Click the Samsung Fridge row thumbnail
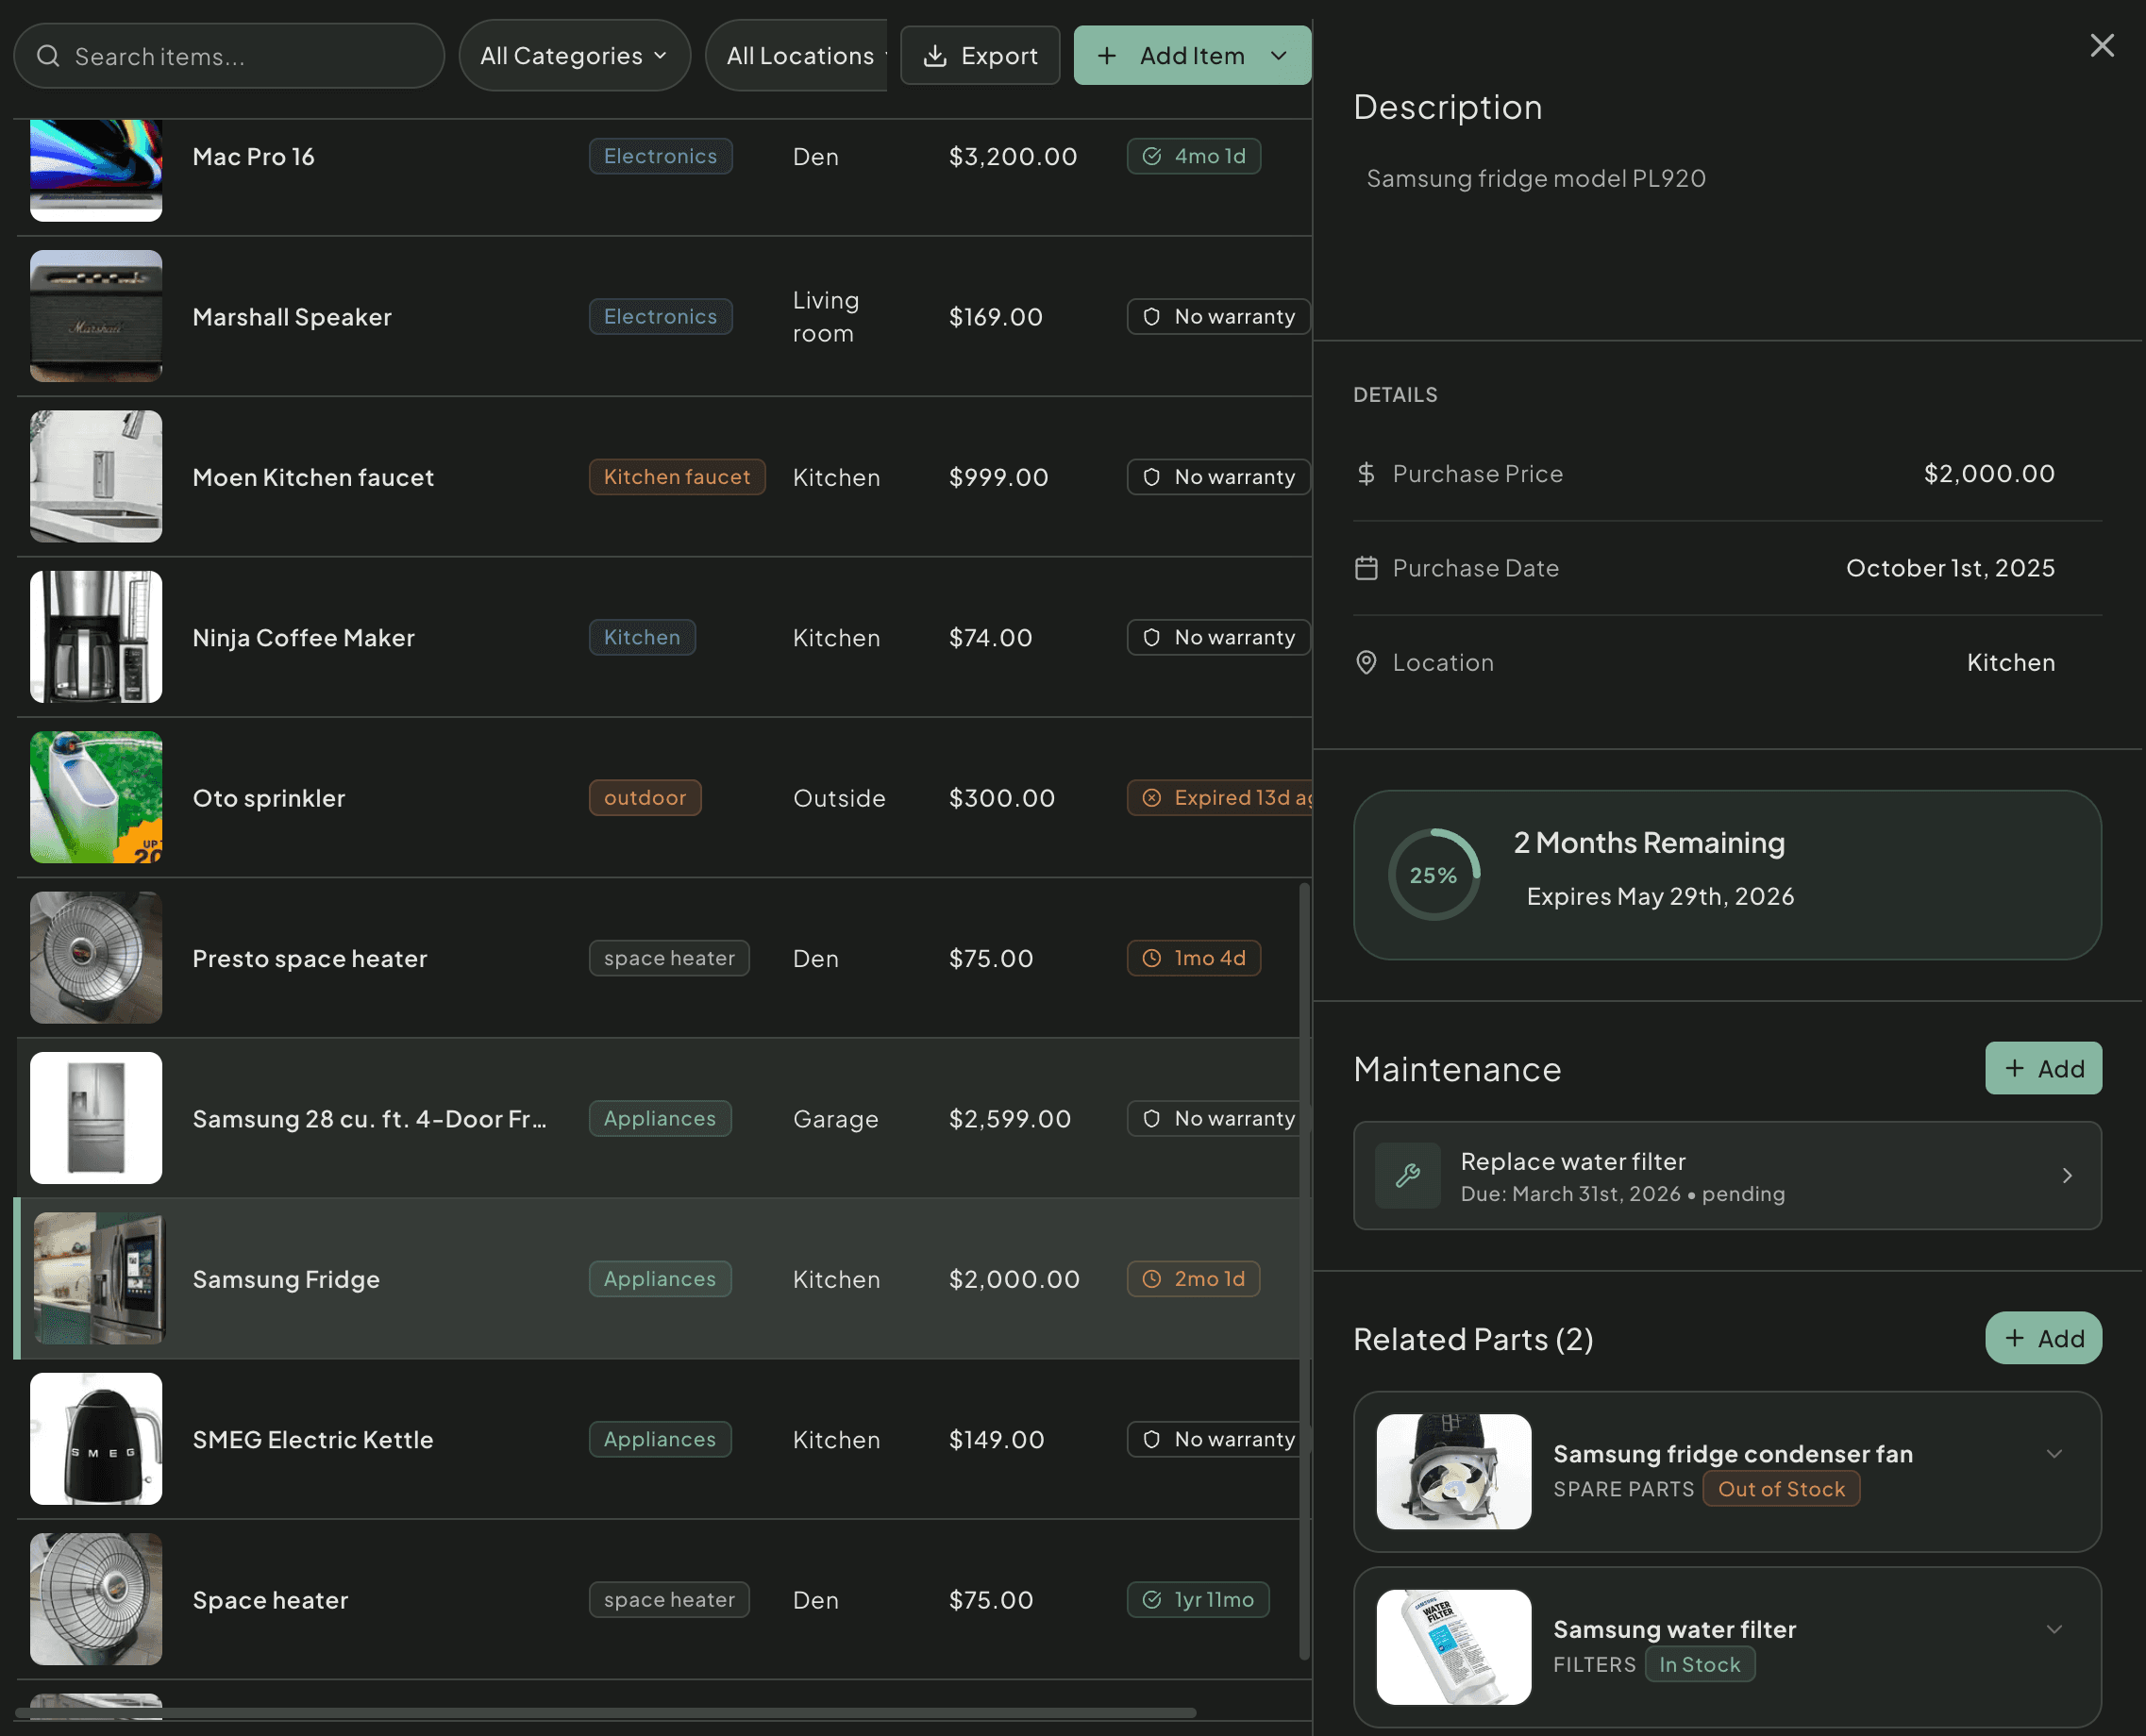Image resolution: width=2146 pixels, height=1736 pixels. 96,1278
